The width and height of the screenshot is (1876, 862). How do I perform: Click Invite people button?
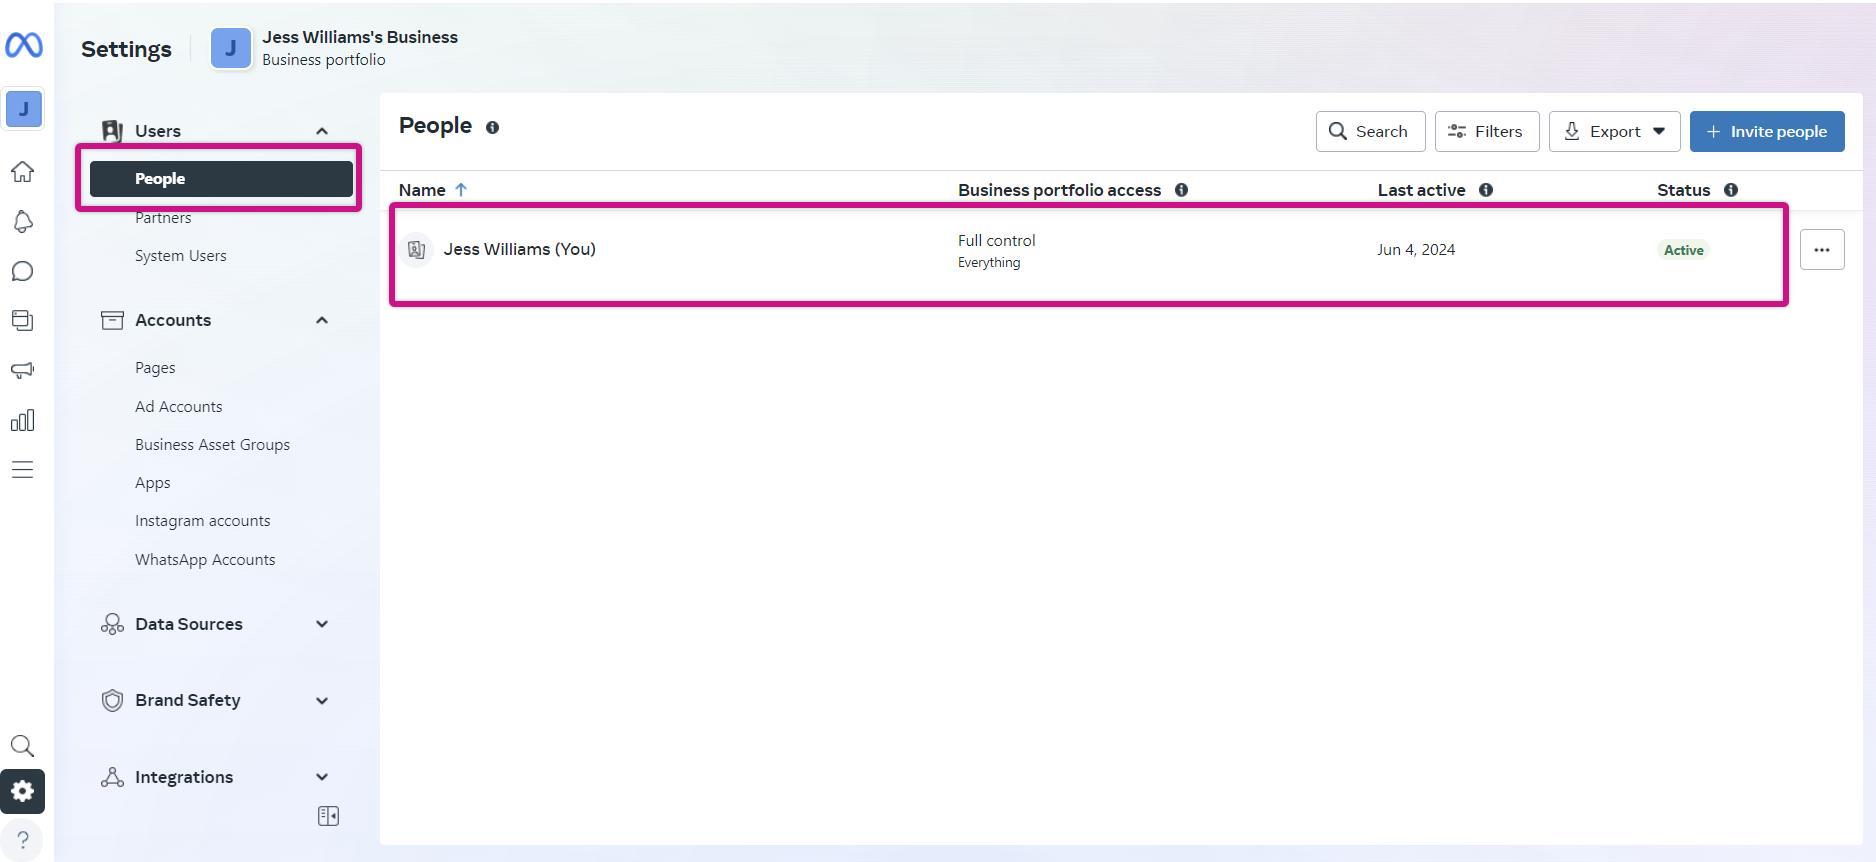tap(1767, 132)
